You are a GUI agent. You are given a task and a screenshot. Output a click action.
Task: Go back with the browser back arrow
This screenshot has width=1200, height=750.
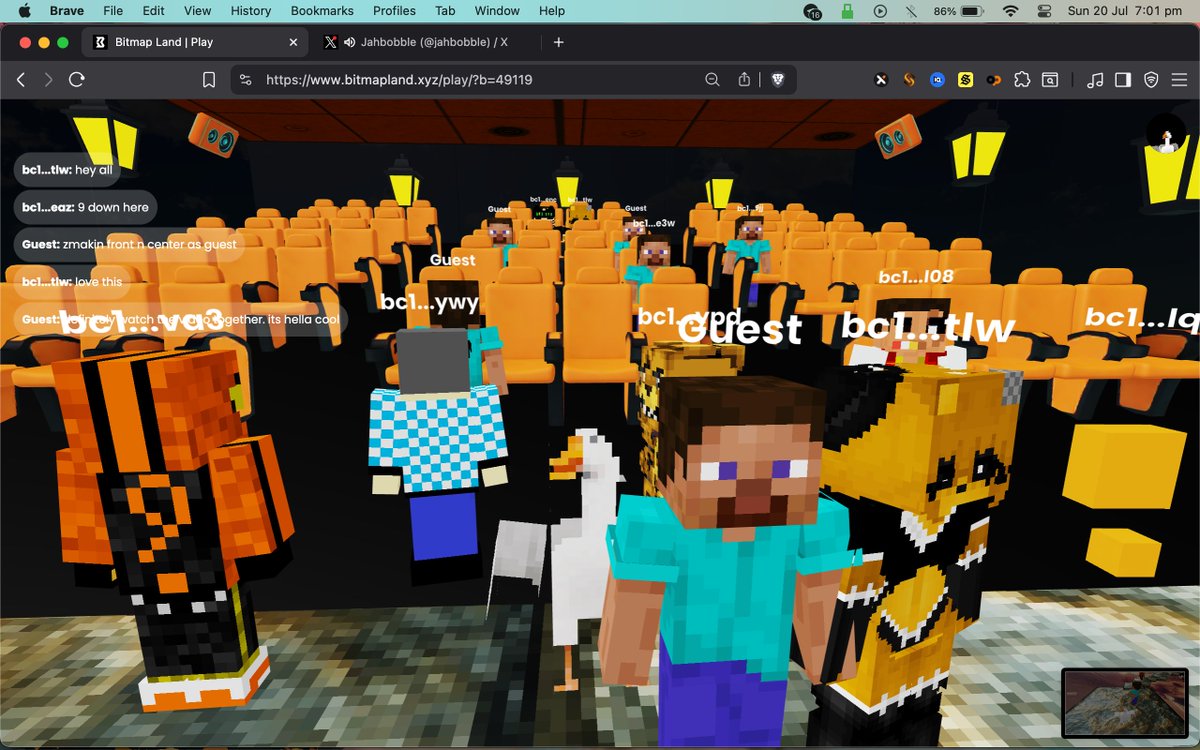coord(21,80)
